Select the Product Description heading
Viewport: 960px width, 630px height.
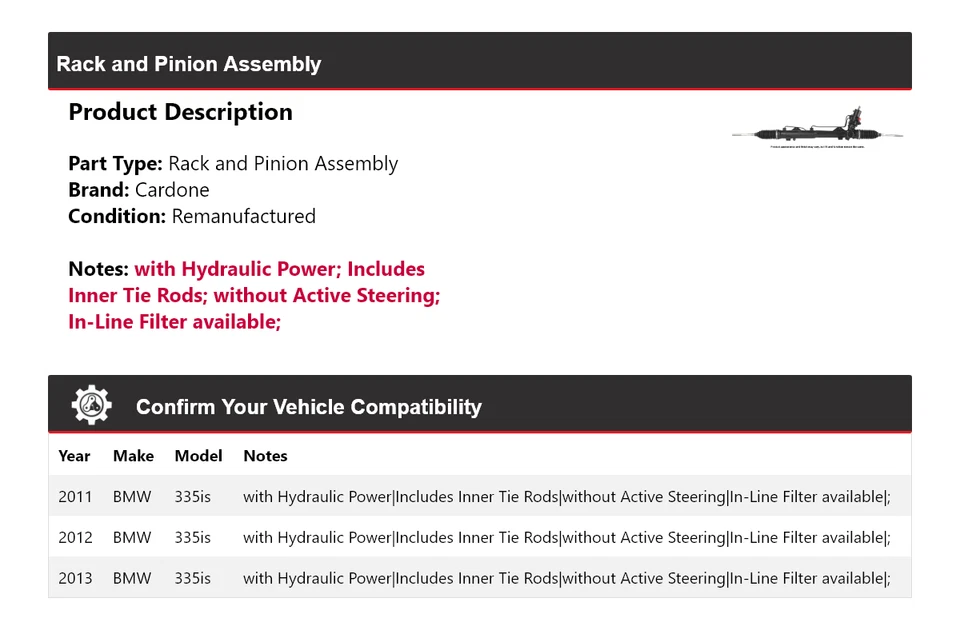pos(180,112)
